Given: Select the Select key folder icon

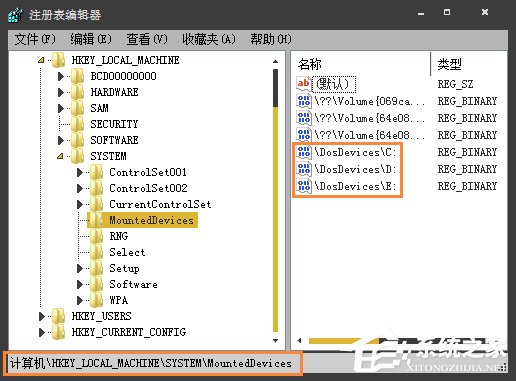Looking at the screenshot, I should (x=97, y=252).
